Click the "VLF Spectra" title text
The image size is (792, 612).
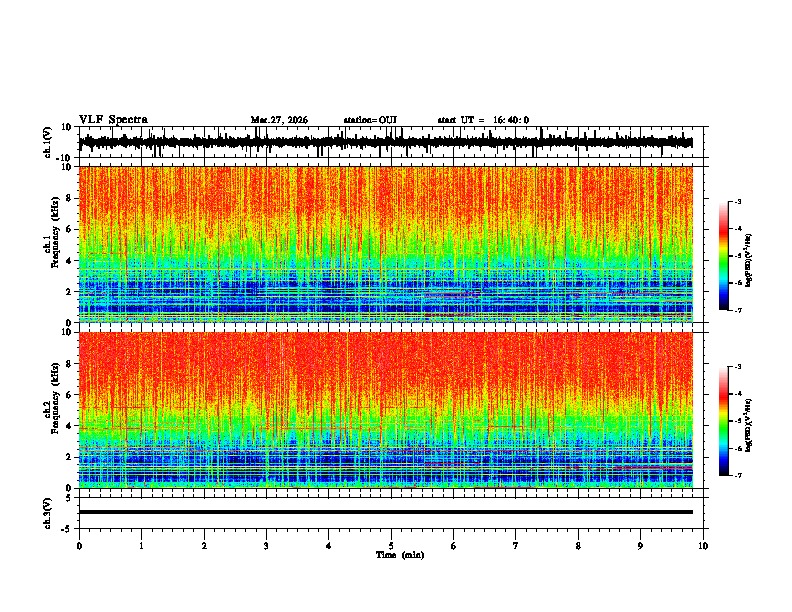coord(113,120)
